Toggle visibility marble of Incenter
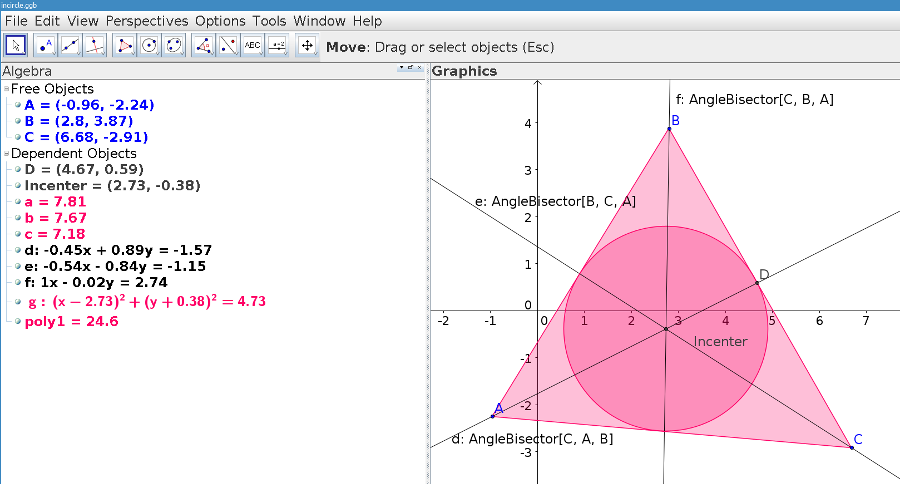This screenshot has height=484, width=900. tap(18, 186)
